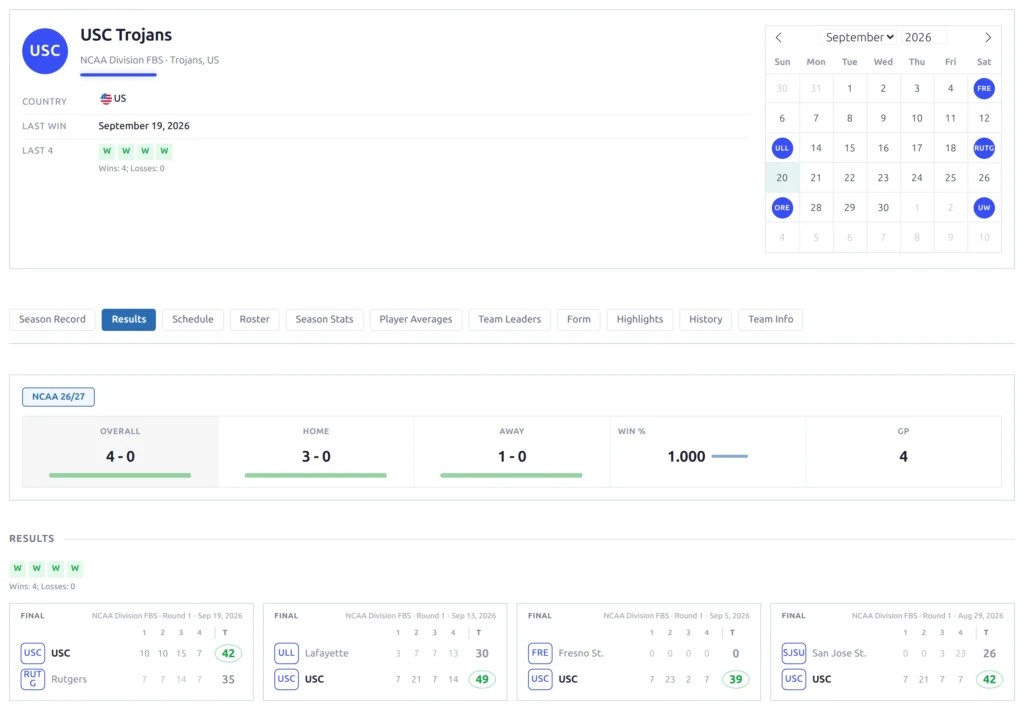Open the ULL game badge on the calendar
1024x710 pixels.
tap(782, 148)
